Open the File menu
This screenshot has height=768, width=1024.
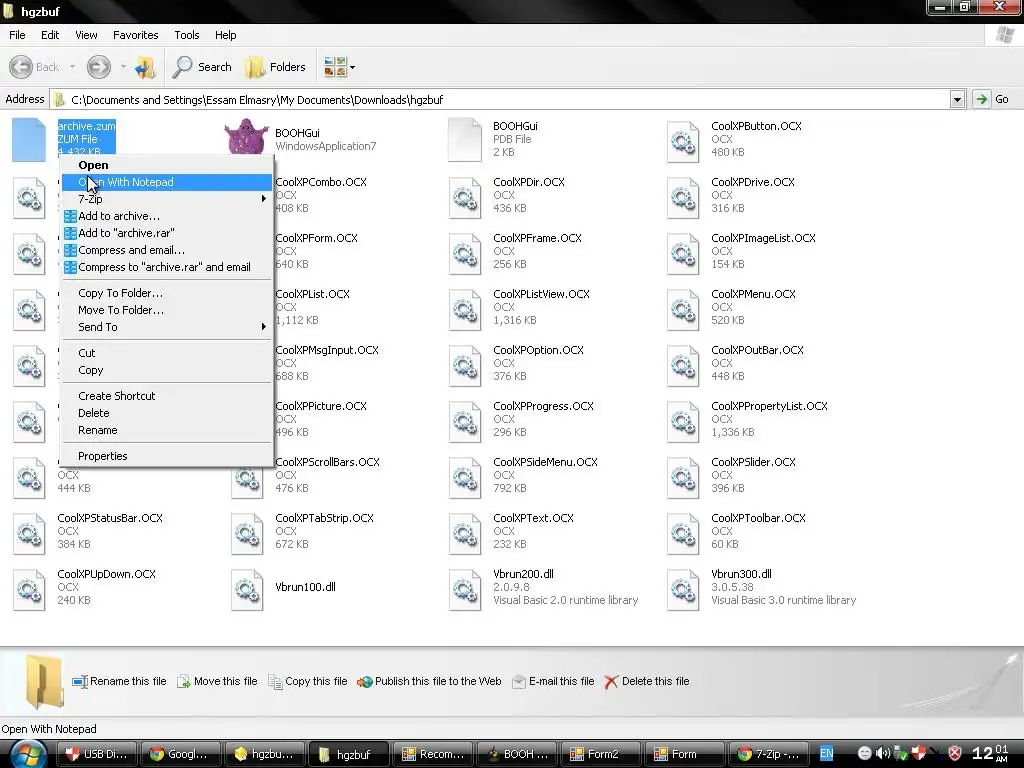18,35
